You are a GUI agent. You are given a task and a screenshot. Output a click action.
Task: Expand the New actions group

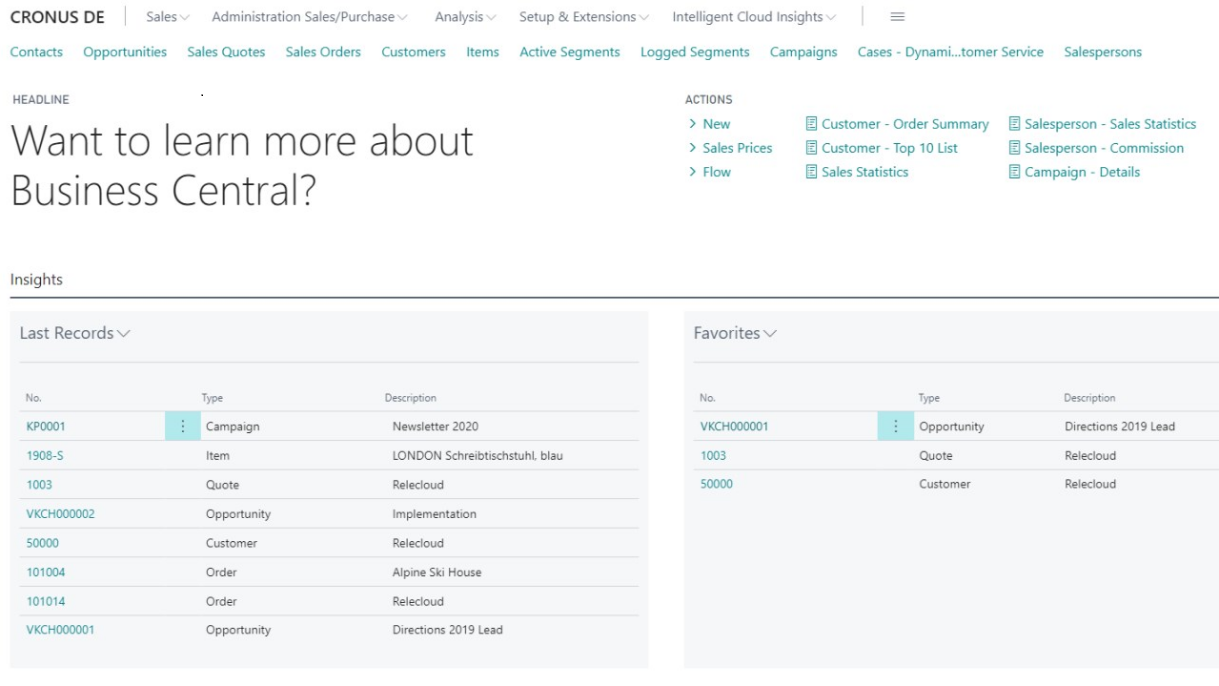(715, 124)
